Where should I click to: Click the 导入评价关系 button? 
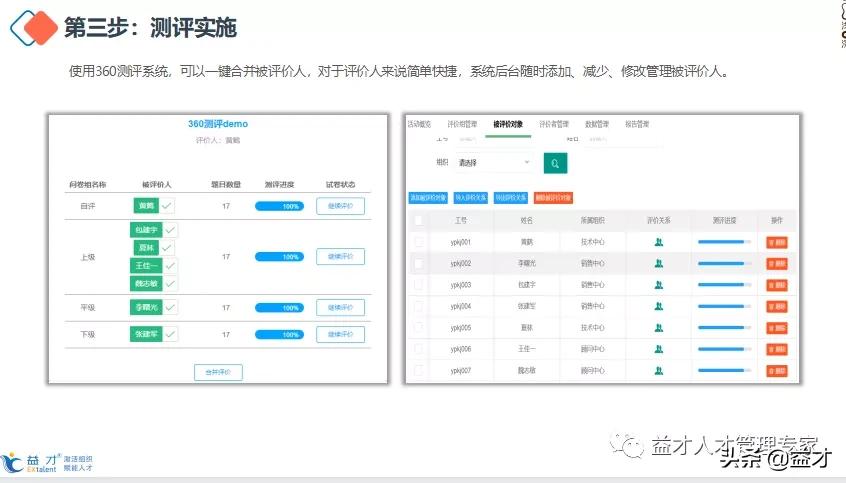pyautogui.click(x=470, y=198)
